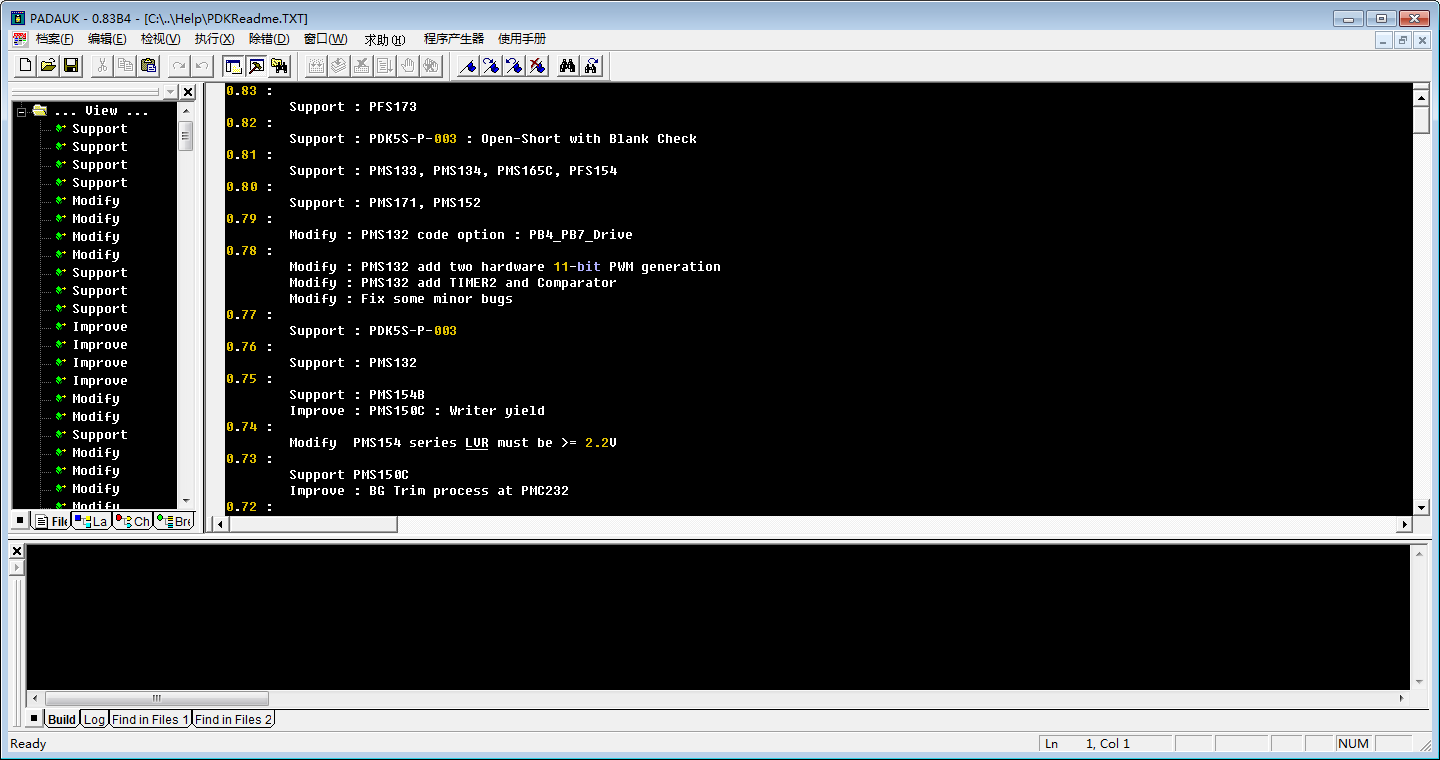1440x760 pixels.
Task: Click the application icon in the menu bar
Action: click(20, 39)
